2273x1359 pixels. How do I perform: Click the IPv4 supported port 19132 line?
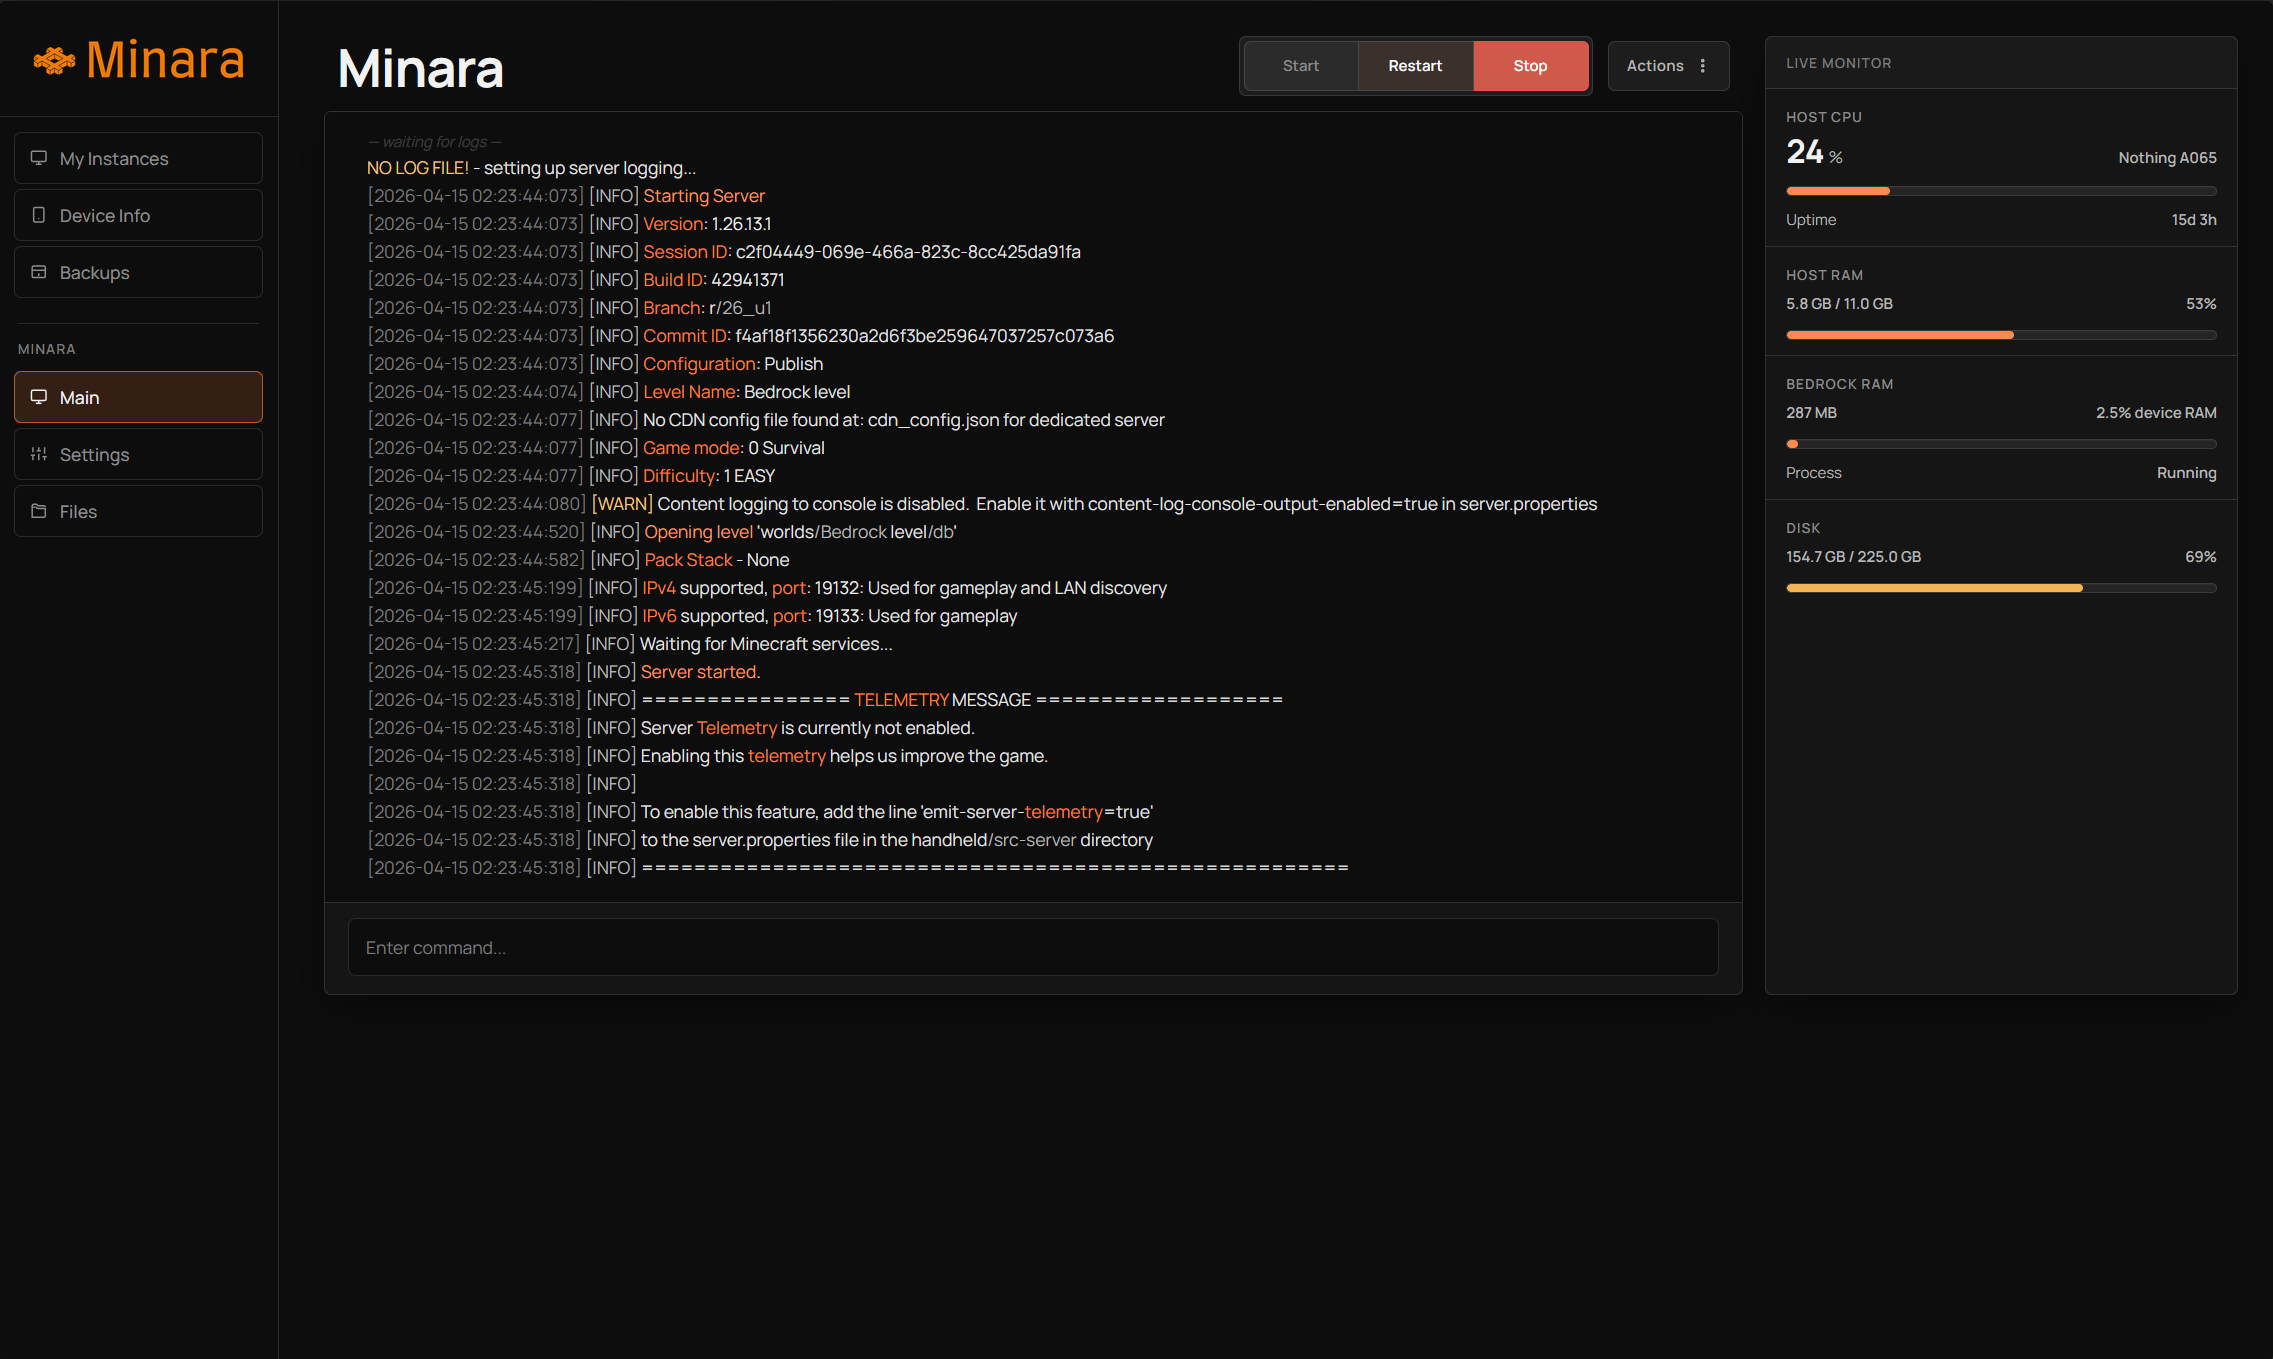point(767,588)
